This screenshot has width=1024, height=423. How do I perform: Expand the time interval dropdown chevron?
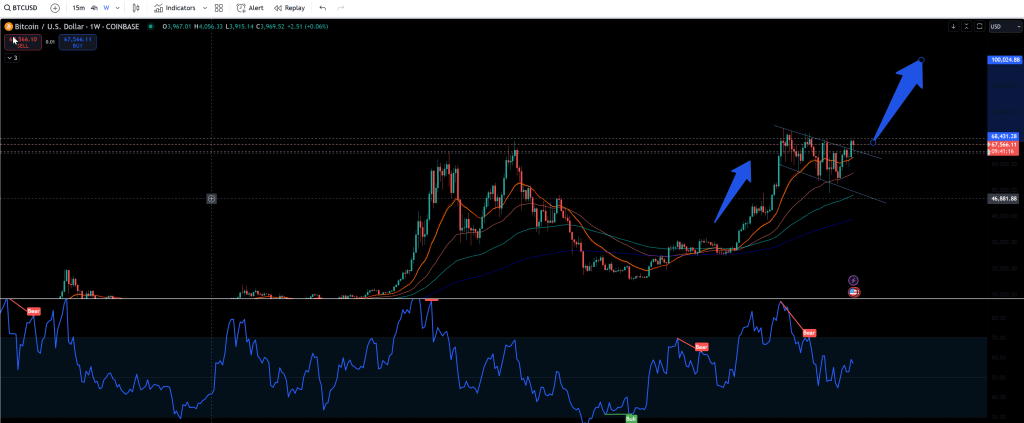point(118,8)
